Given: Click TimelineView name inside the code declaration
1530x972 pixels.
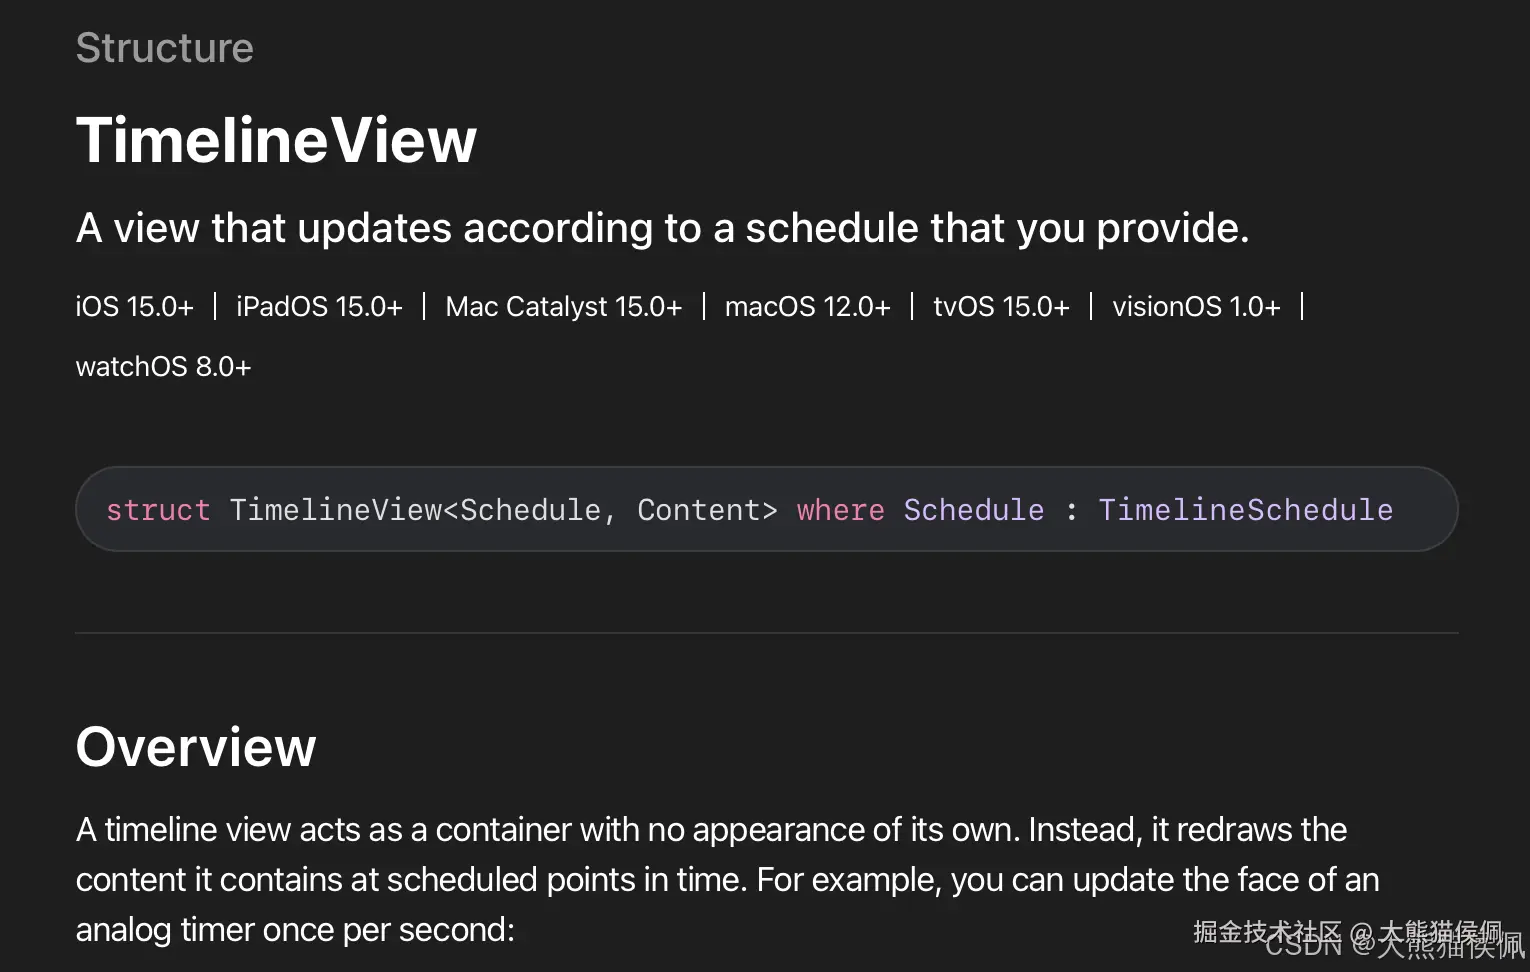Looking at the screenshot, I should tap(335, 510).
